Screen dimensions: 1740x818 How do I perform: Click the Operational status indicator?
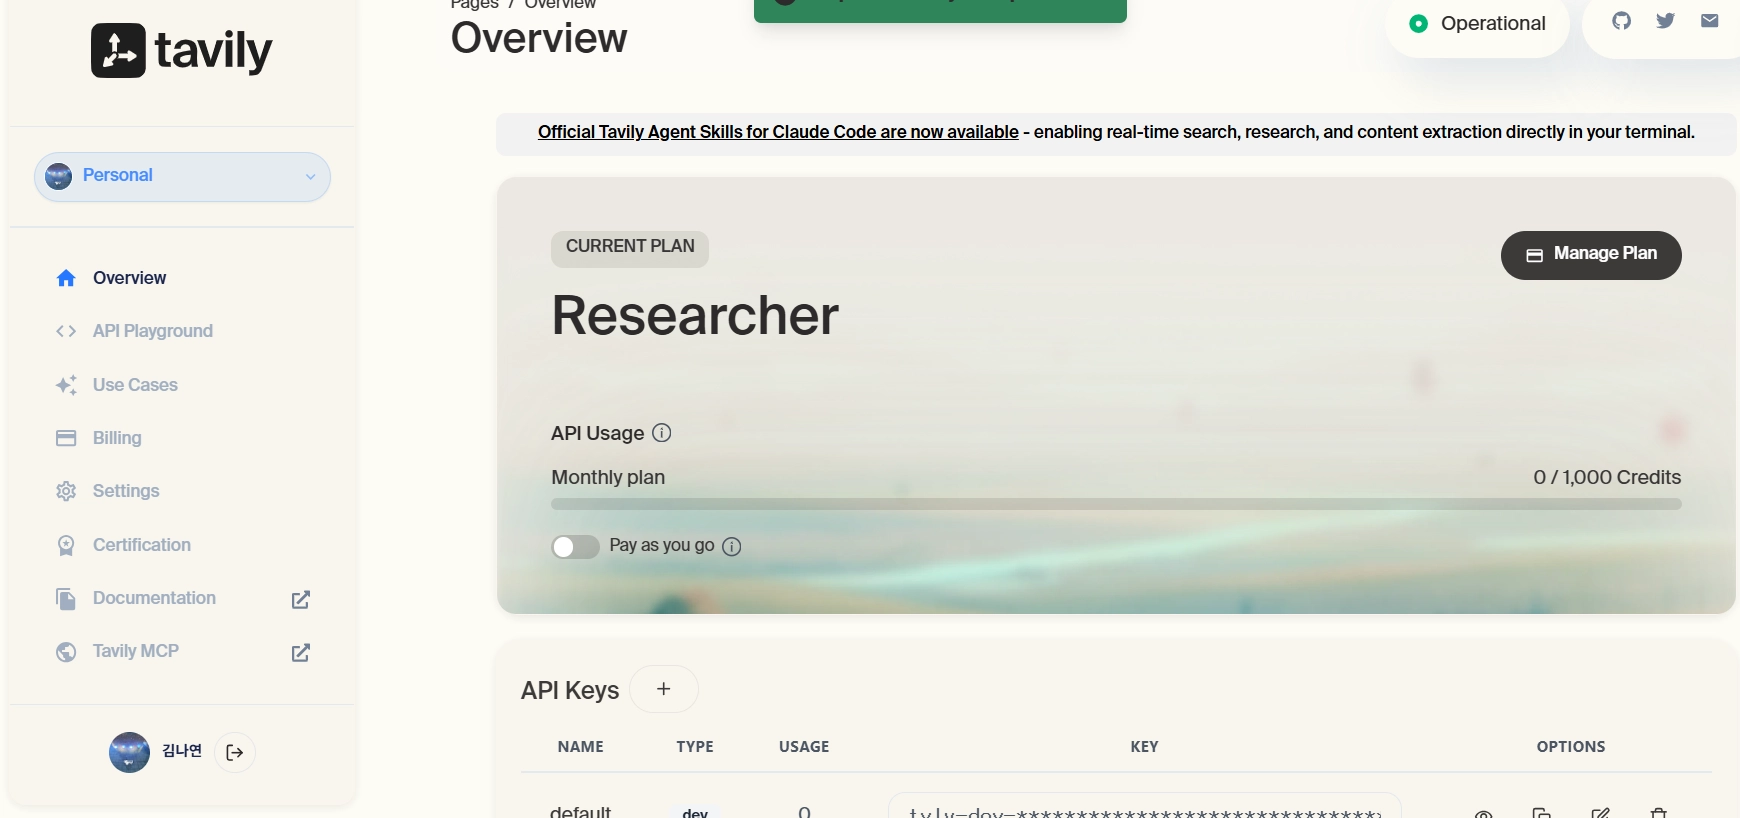1477,24
